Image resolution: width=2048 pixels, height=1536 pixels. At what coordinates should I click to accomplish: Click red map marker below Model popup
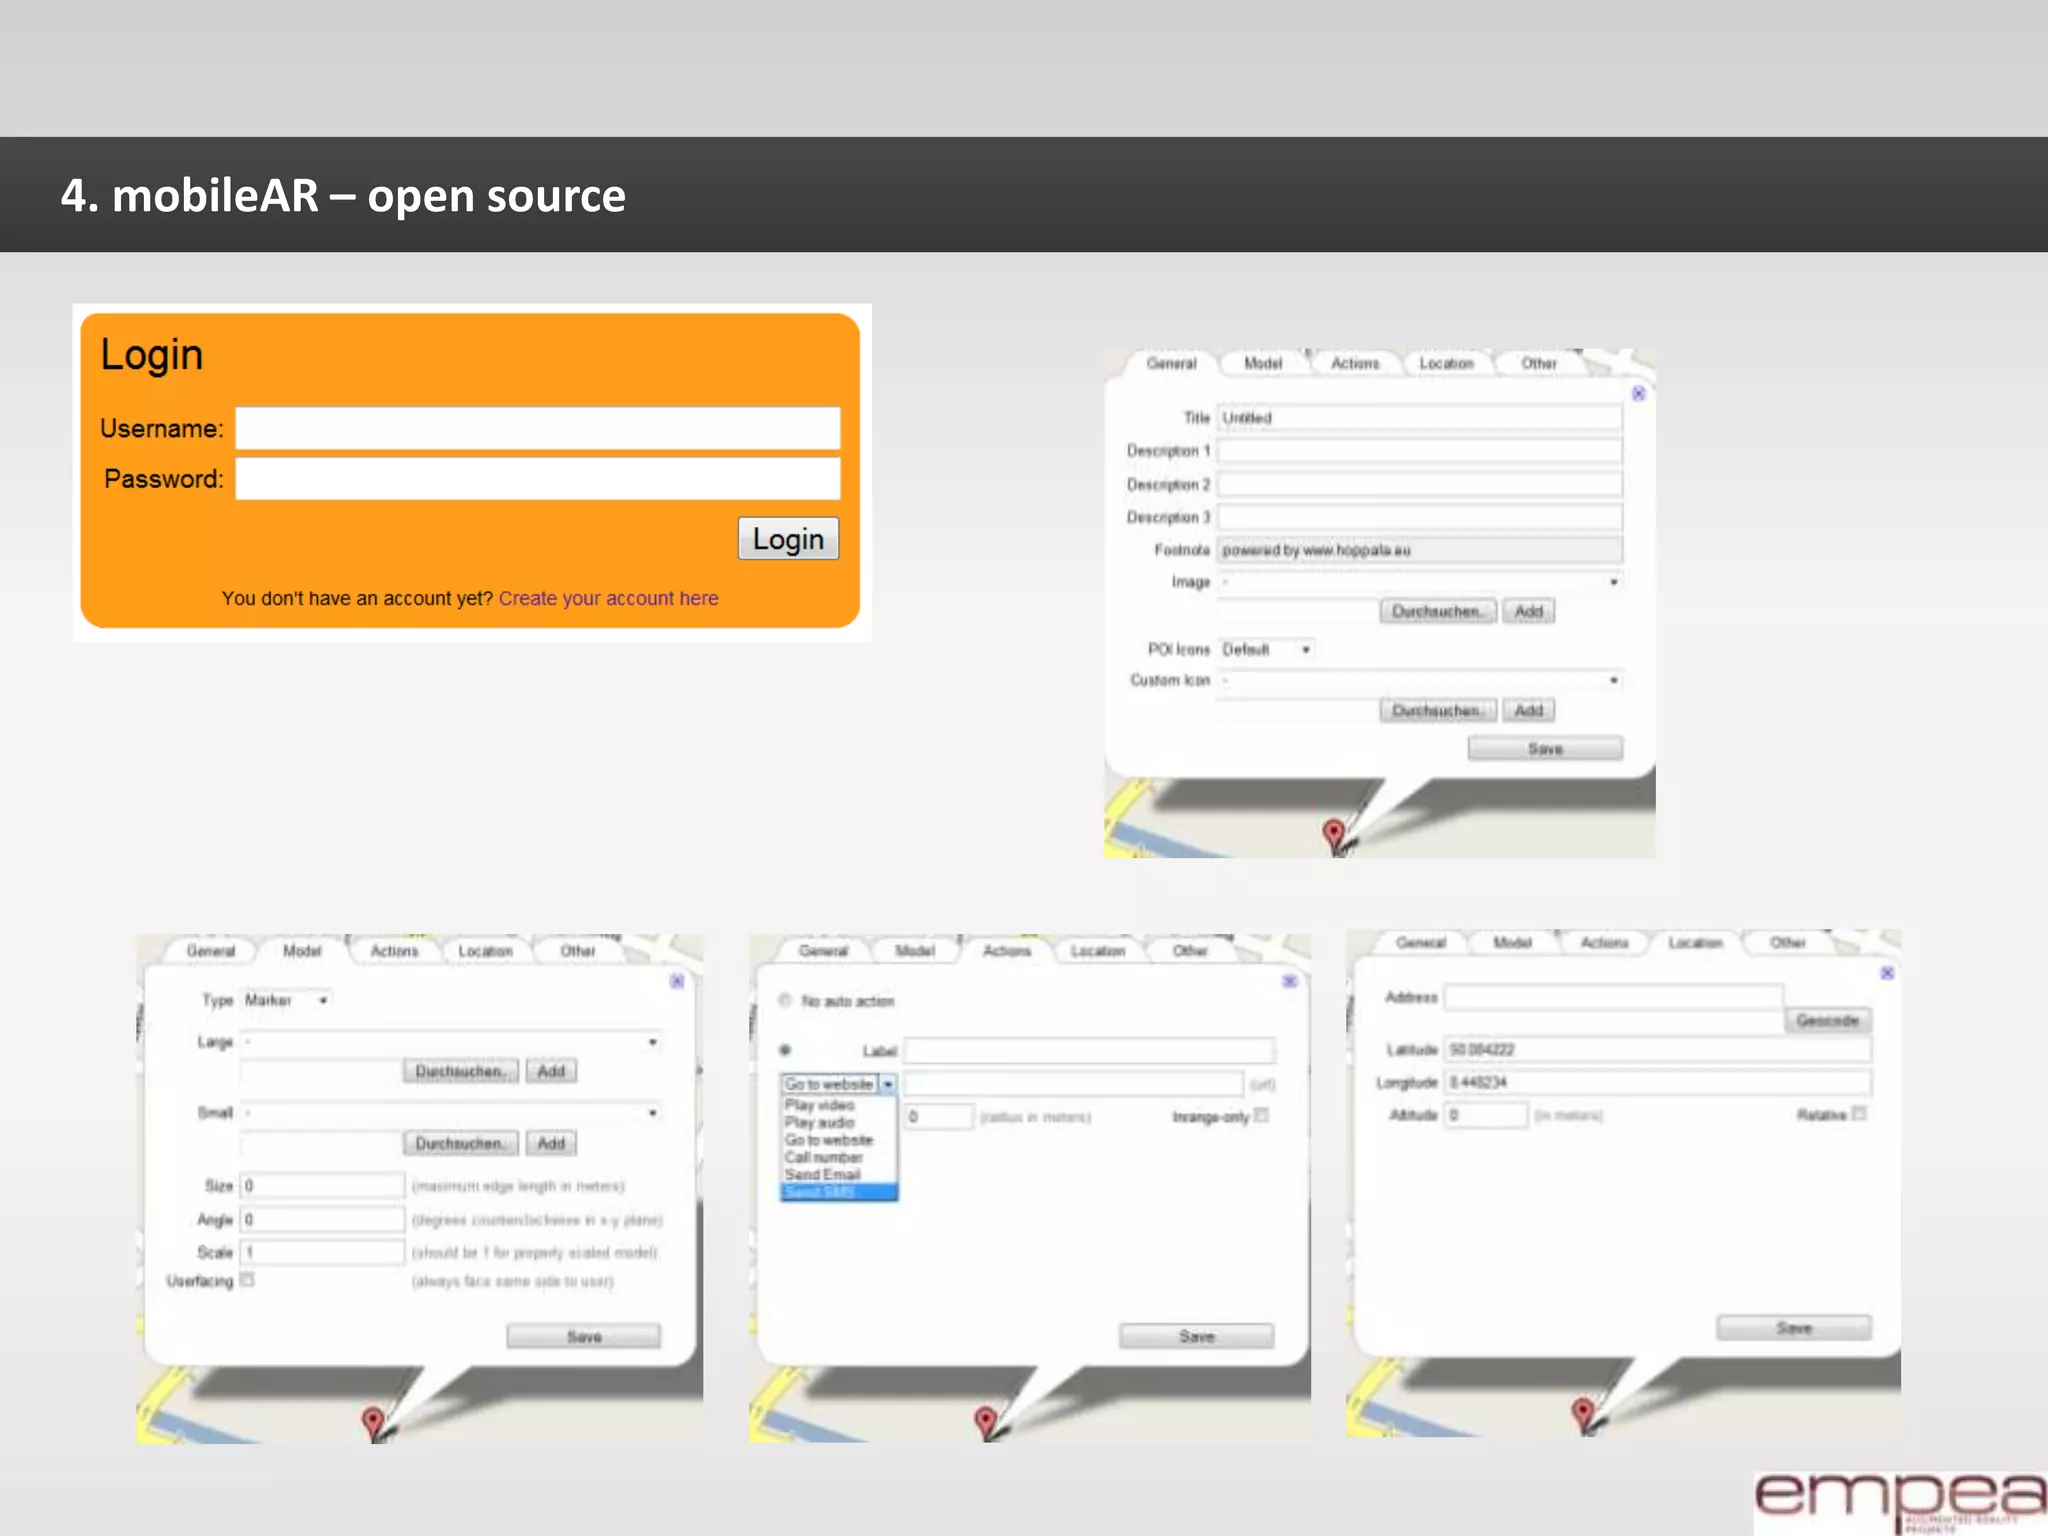(372, 1420)
